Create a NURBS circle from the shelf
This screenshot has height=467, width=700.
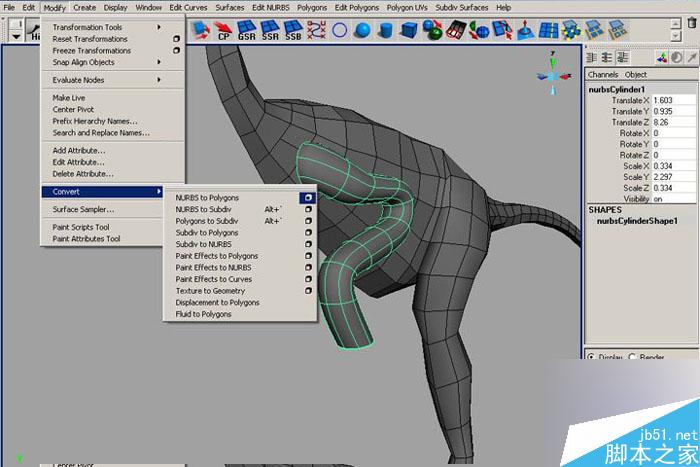click(340, 30)
